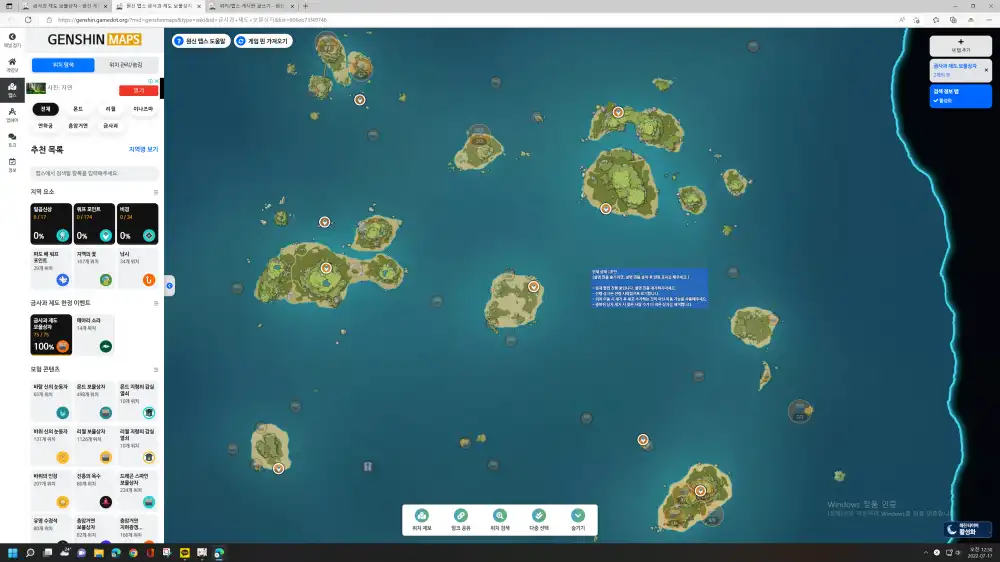Click the 지역명 보기 link
Viewport: 1000px width, 562px height.
click(143, 149)
